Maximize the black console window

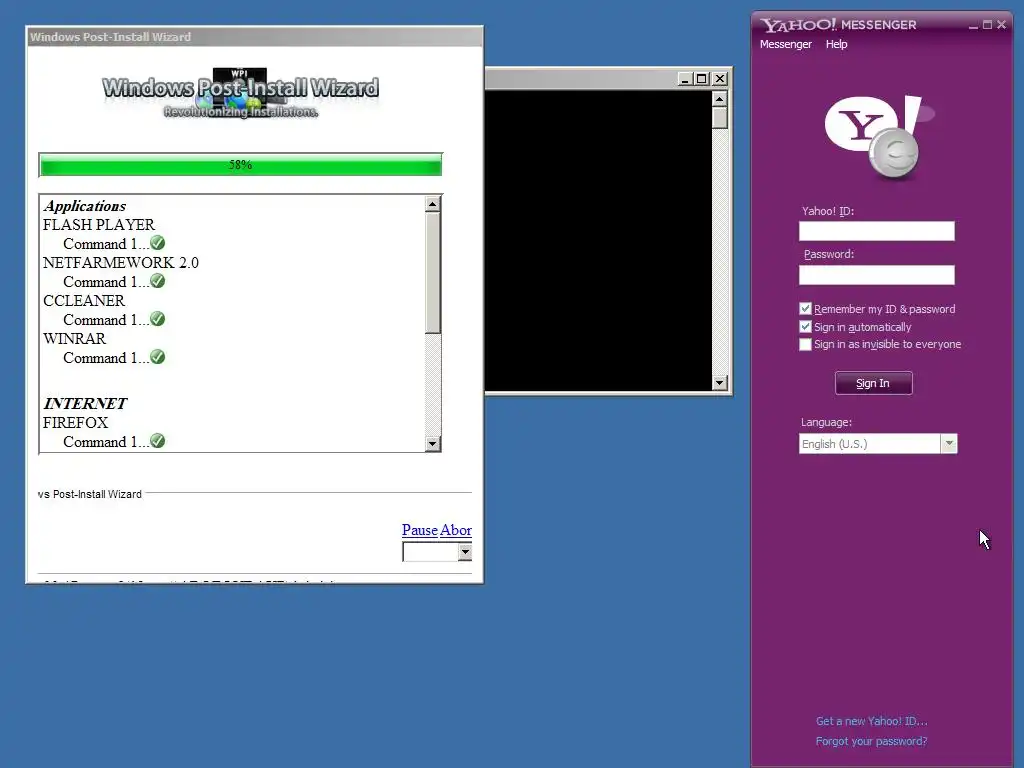coord(701,78)
